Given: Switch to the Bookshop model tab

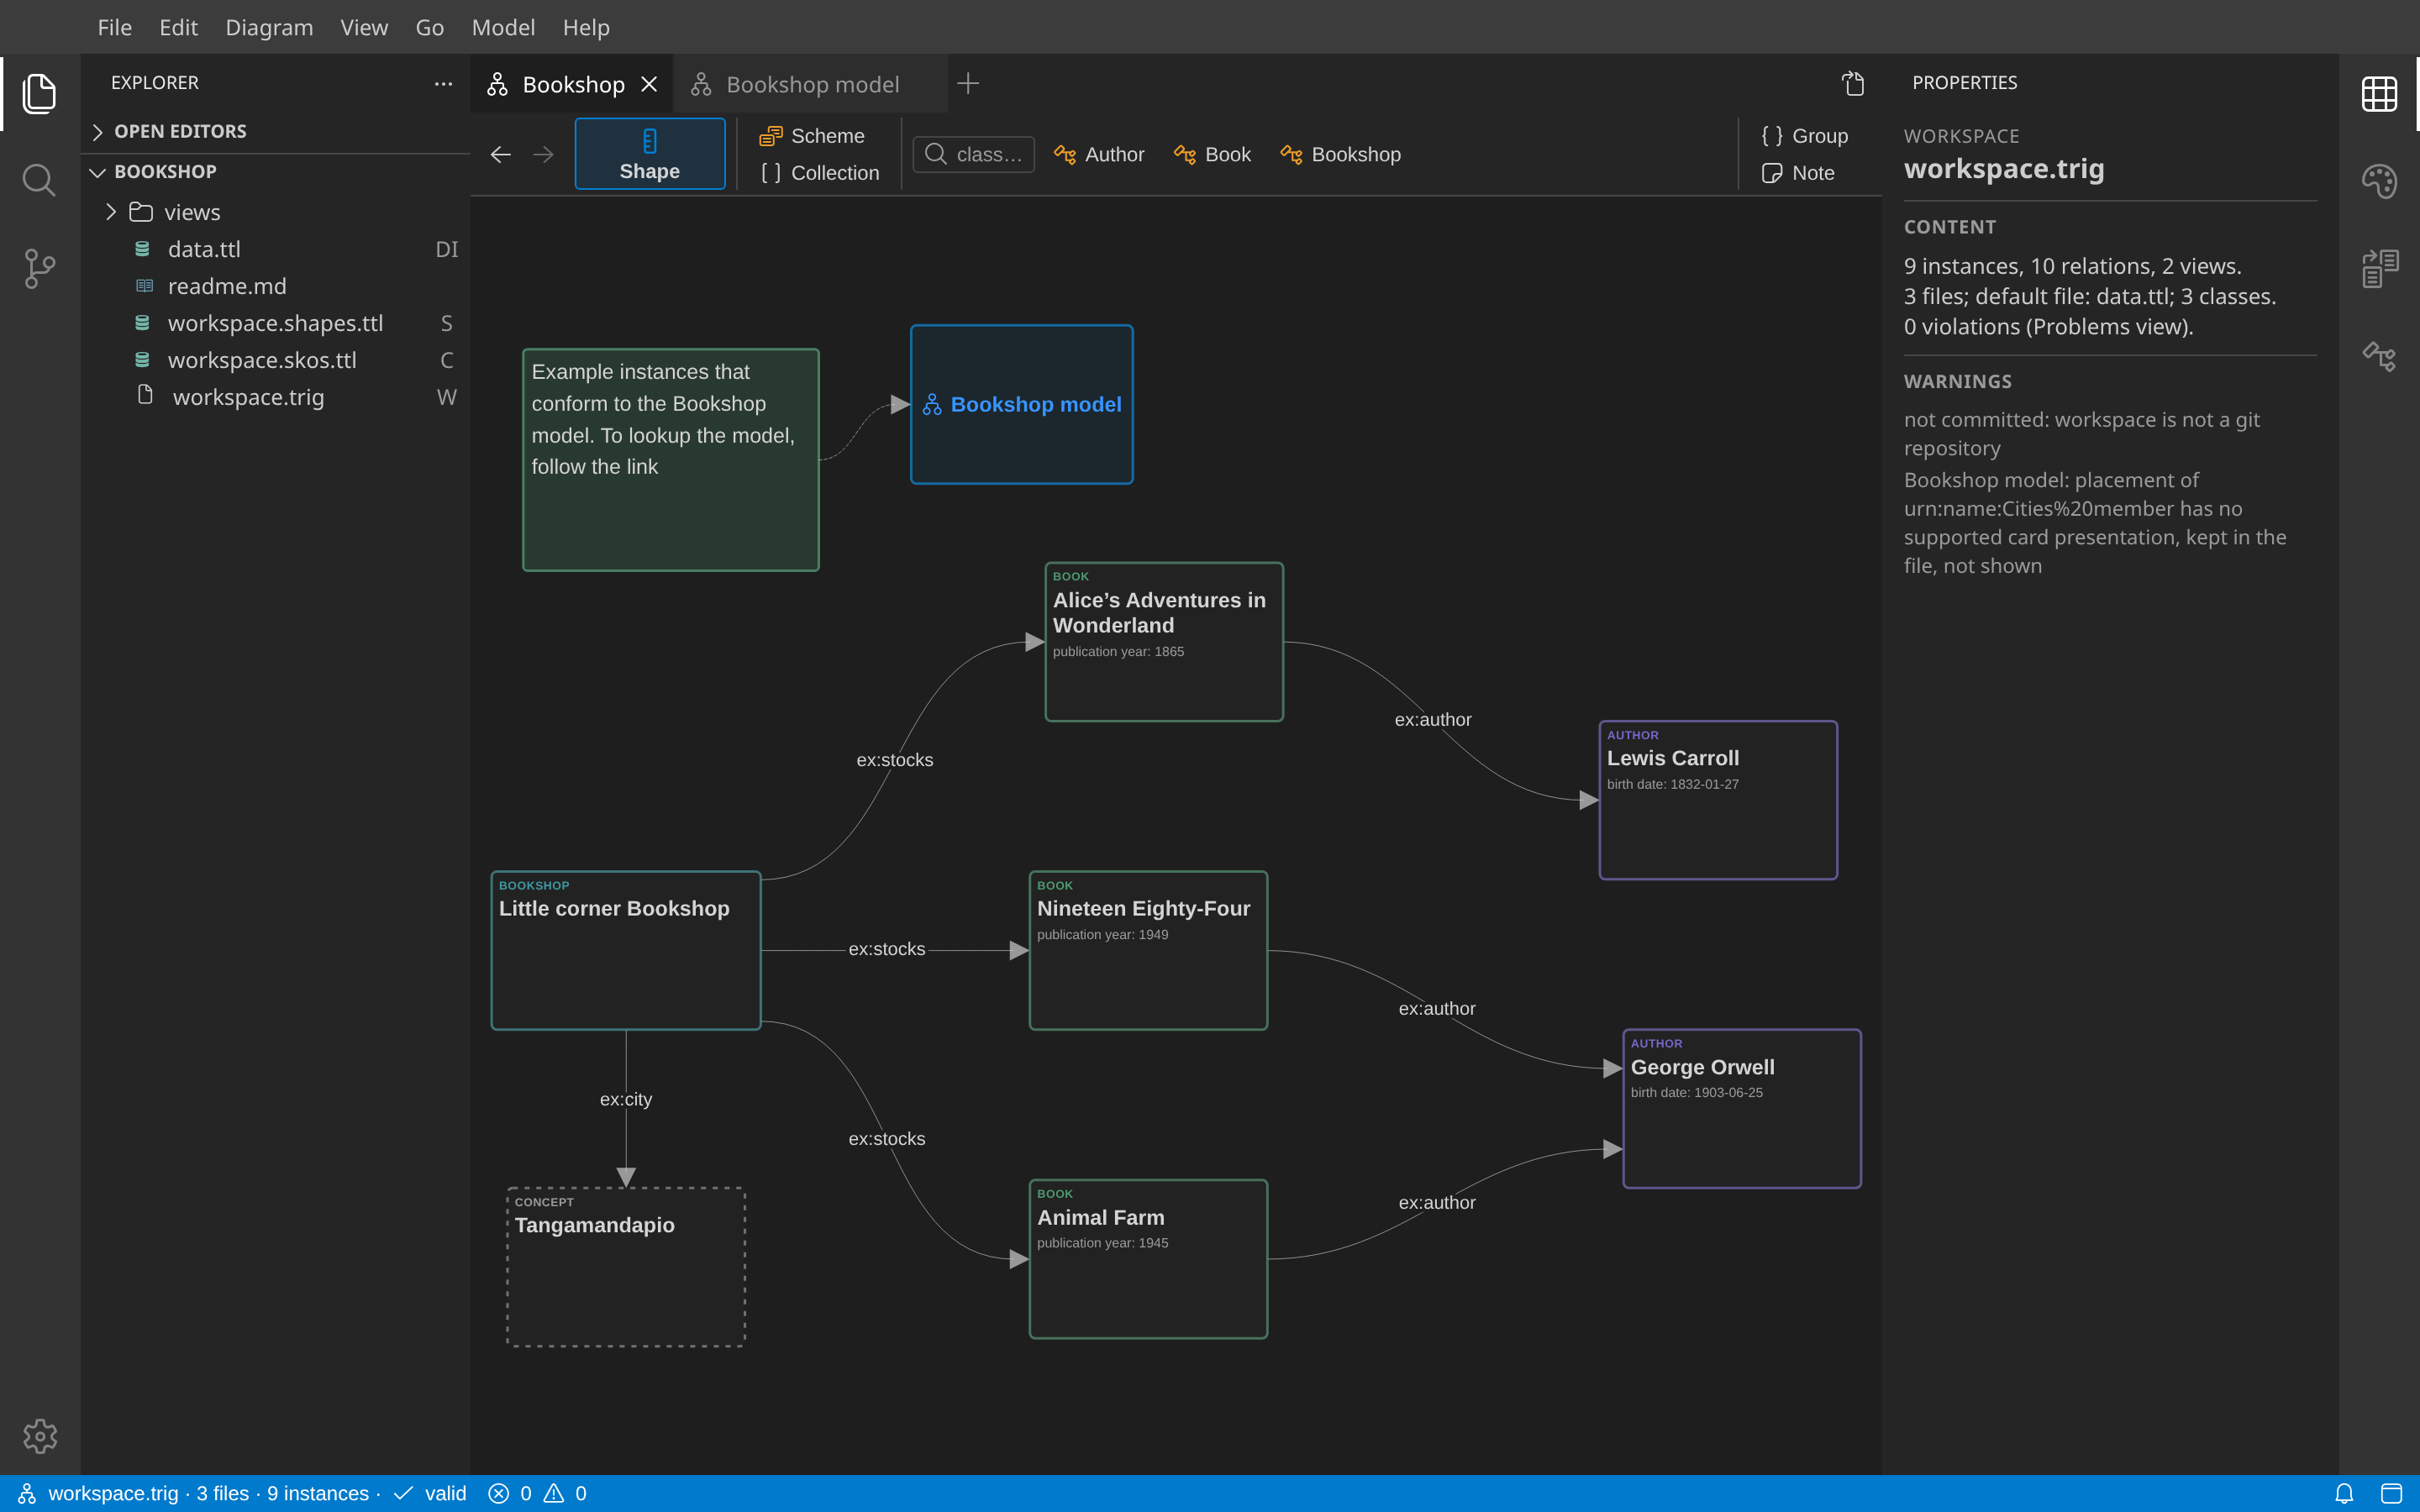Looking at the screenshot, I should (810, 84).
